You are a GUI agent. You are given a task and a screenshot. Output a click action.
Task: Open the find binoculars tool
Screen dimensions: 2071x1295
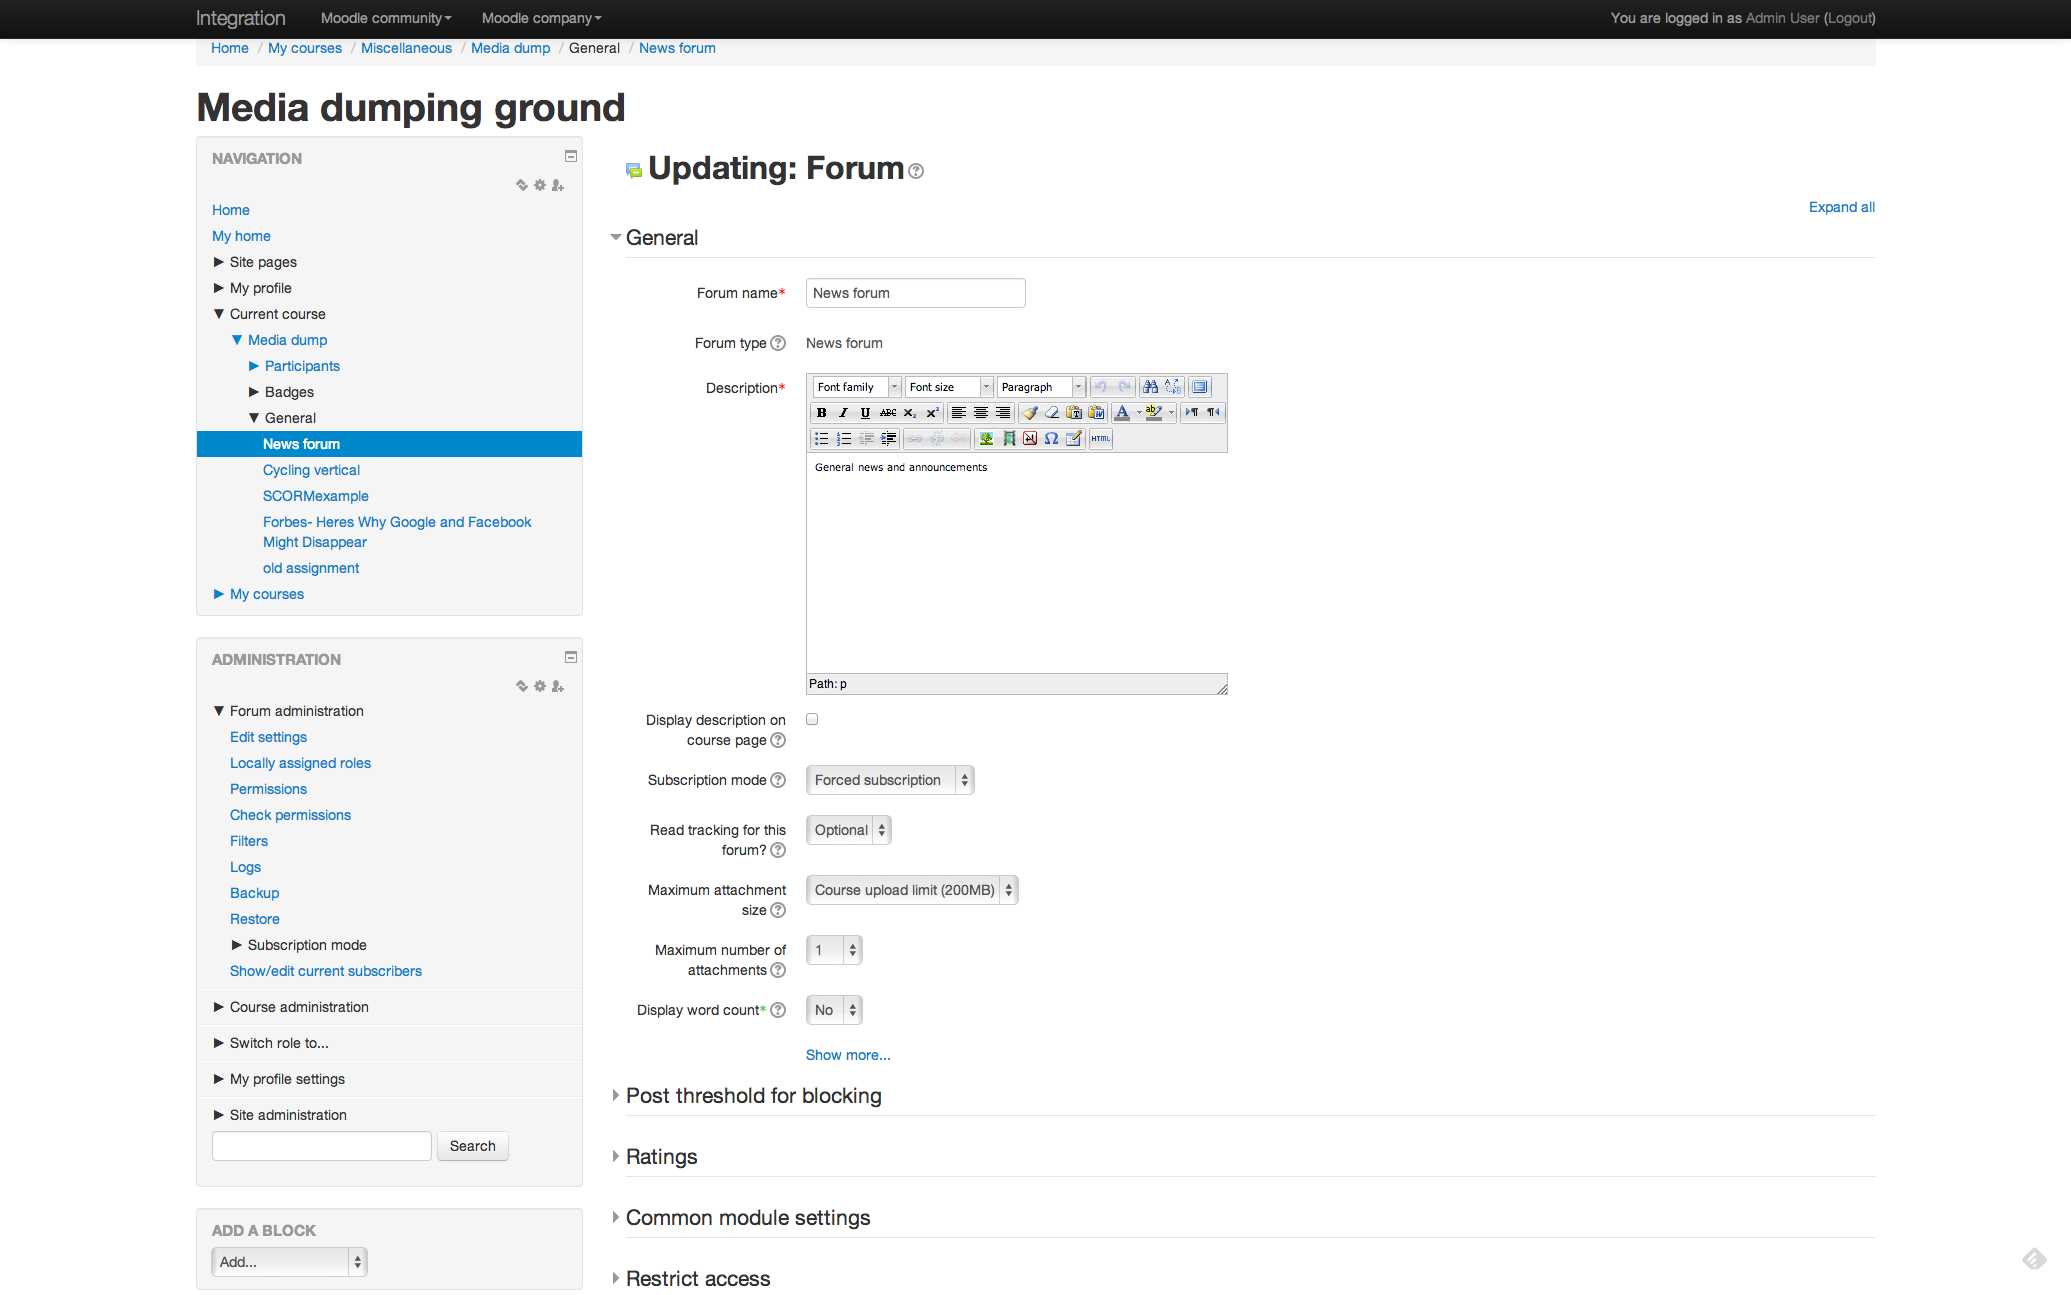(x=1151, y=387)
